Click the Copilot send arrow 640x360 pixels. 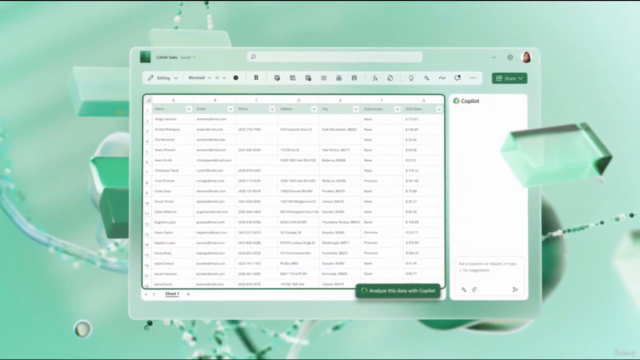point(515,289)
